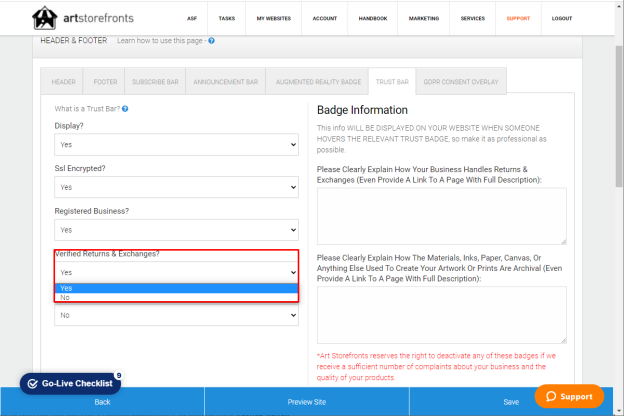Choose the highlighted 'Yes' option in open list
This screenshot has width=624, height=416.
176,288
